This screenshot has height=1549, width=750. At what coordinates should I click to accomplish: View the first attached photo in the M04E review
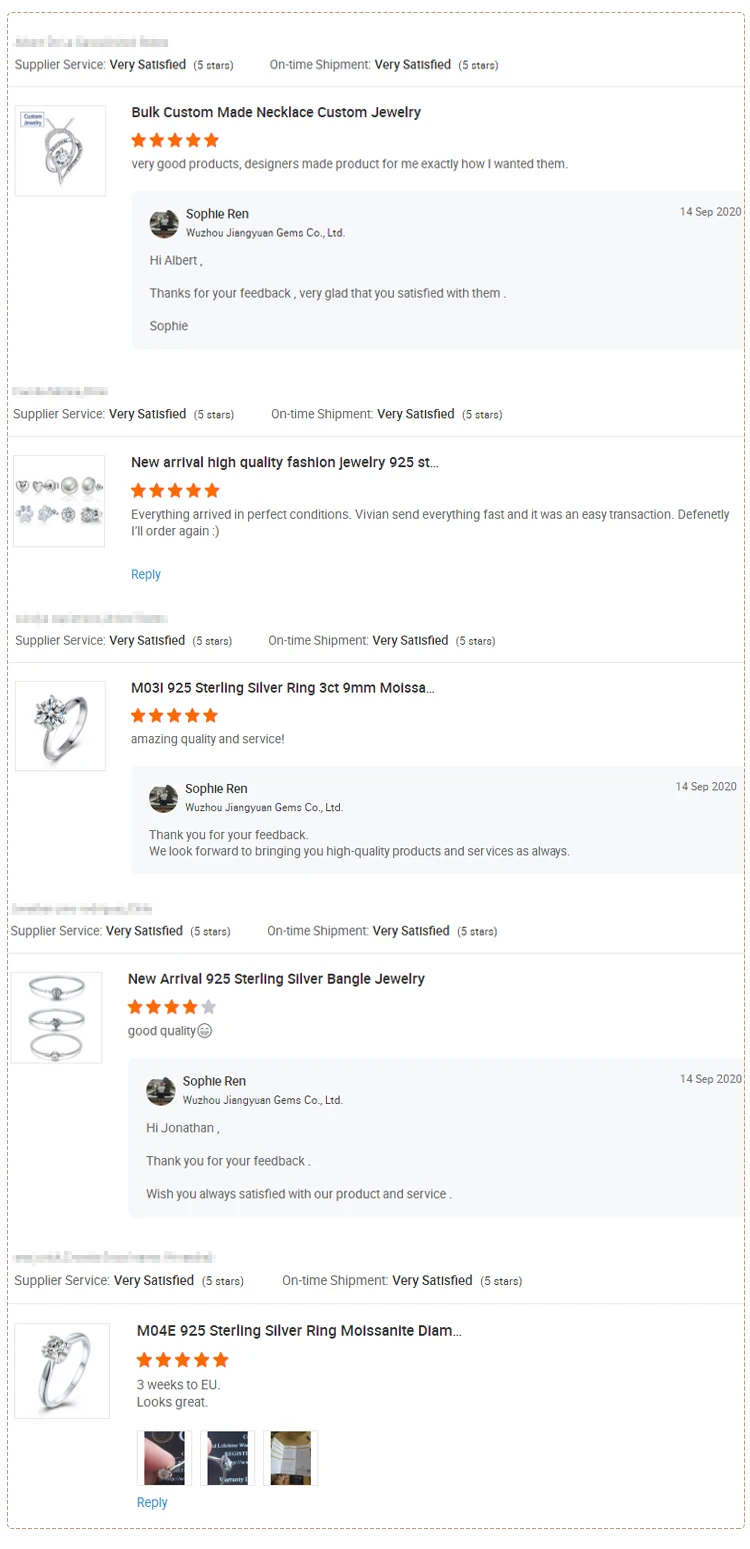164,1457
